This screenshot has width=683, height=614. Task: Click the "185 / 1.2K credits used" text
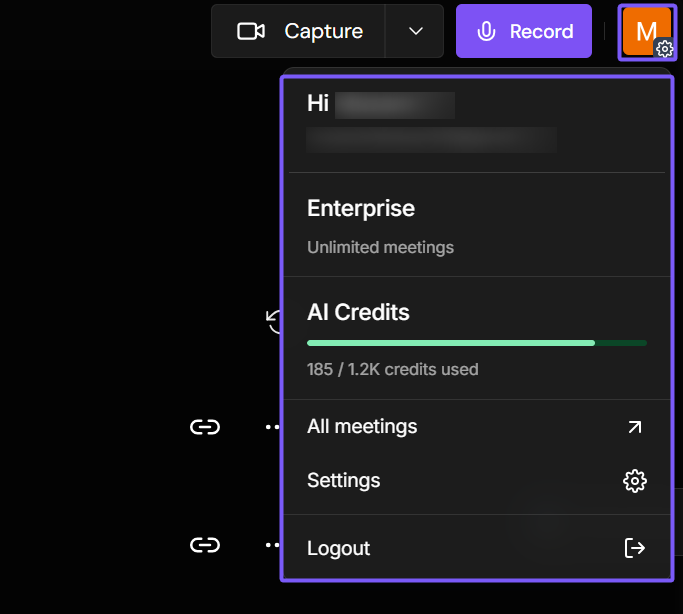(x=393, y=369)
